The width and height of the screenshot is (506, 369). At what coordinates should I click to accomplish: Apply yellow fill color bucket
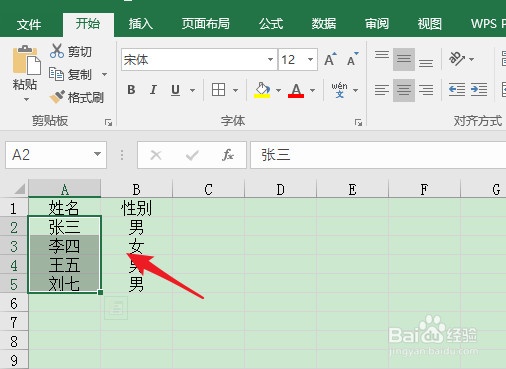(262, 90)
